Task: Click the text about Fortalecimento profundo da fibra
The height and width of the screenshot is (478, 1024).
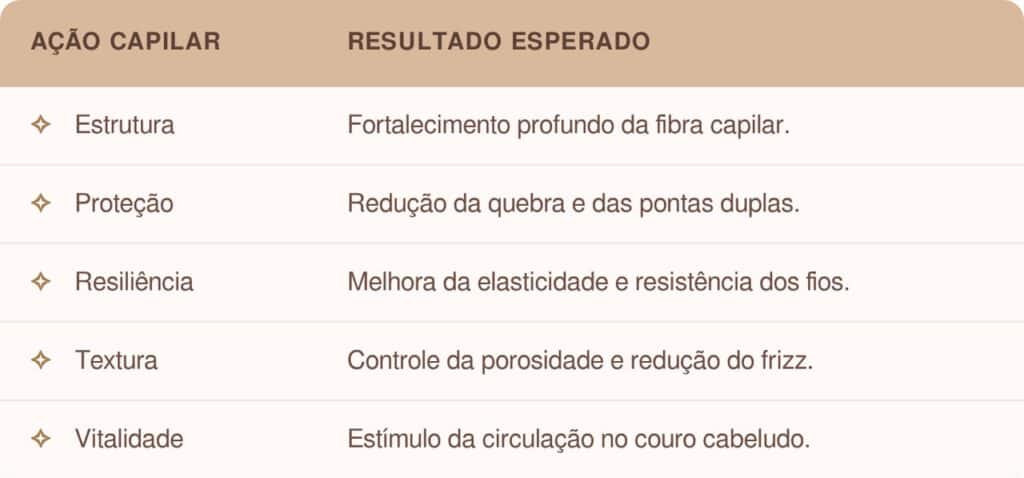Action: tap(569, 126)
